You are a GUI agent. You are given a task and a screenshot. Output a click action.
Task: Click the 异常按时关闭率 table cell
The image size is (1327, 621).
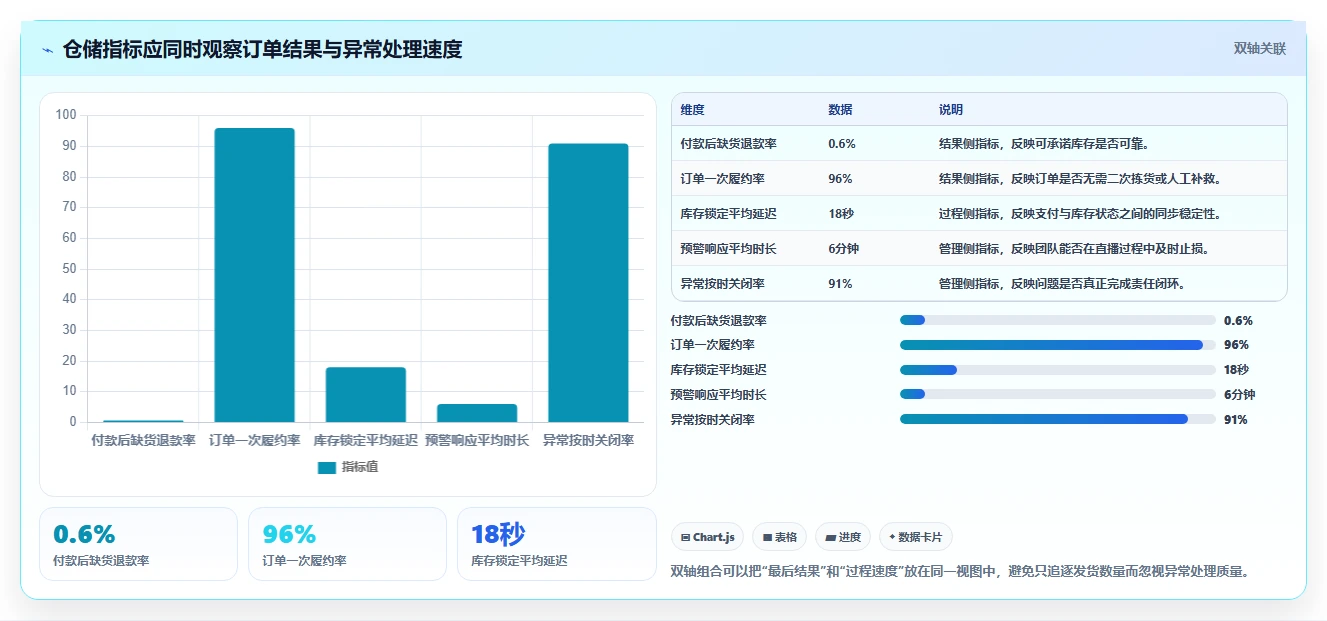(722, 284)
